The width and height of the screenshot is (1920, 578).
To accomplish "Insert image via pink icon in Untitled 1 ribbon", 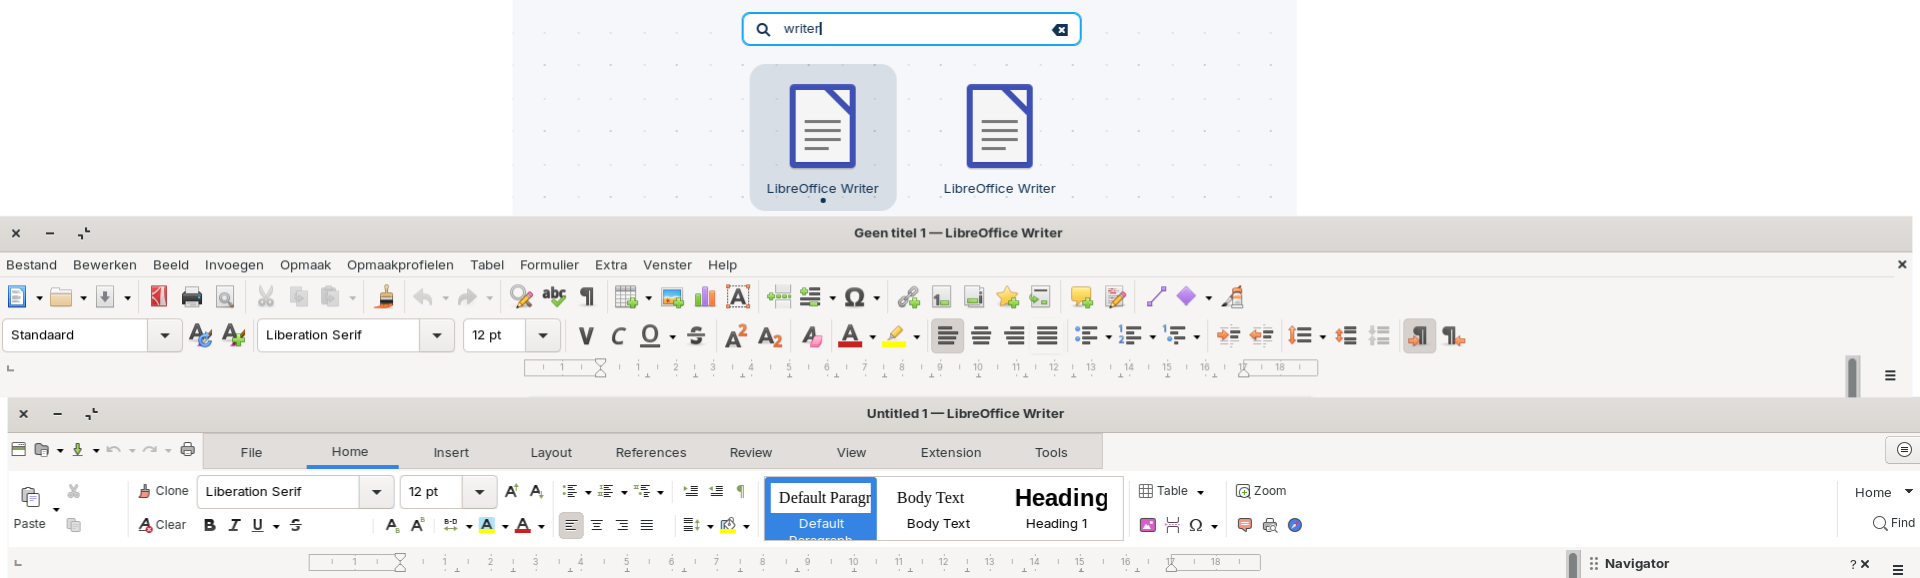I will click(1148, 525).
